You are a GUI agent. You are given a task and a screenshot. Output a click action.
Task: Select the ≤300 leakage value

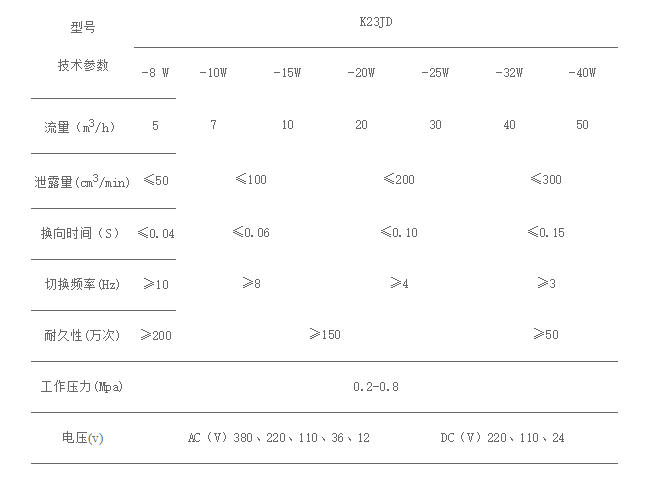pyautogui.click(x=545, y=180)
